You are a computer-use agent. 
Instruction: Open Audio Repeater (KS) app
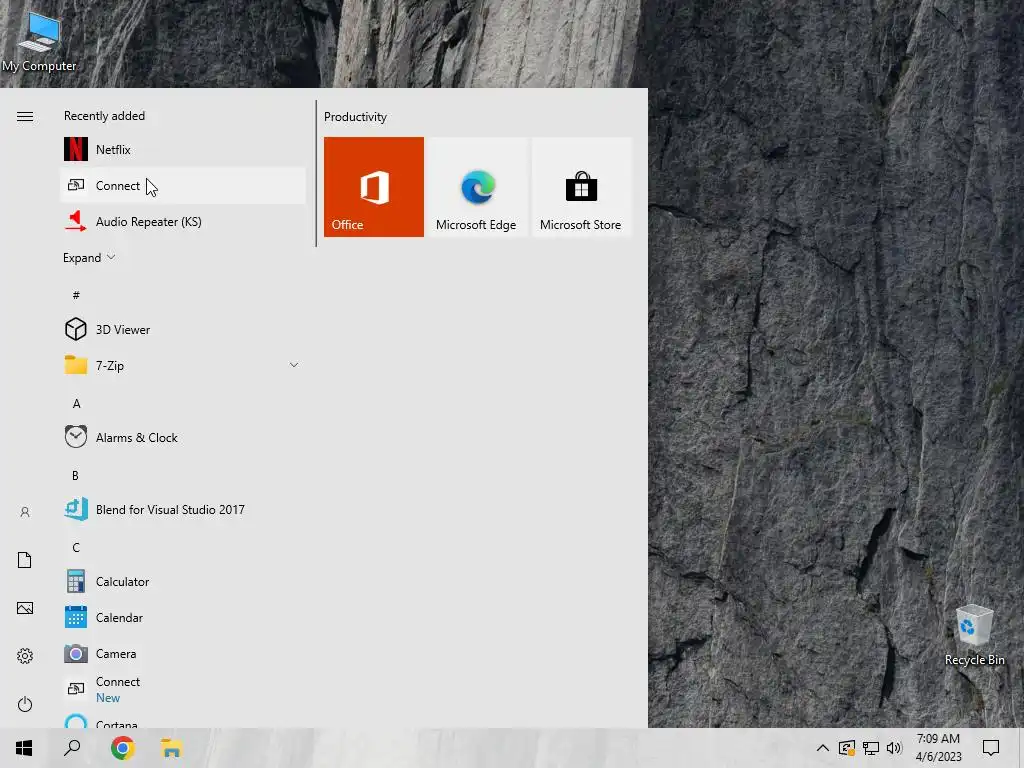coord(183,221)
